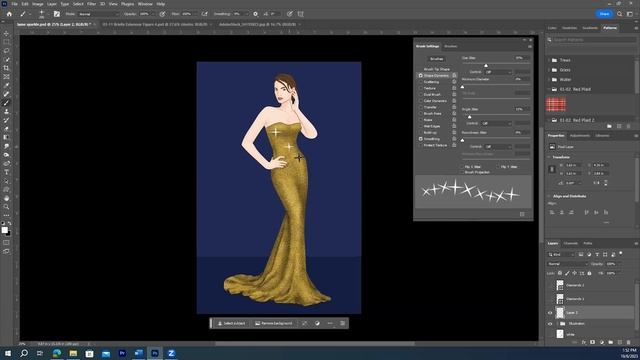Expand the Grass pattern folder
This screenshot has width=640, height=360.
[x=549, y=70]
